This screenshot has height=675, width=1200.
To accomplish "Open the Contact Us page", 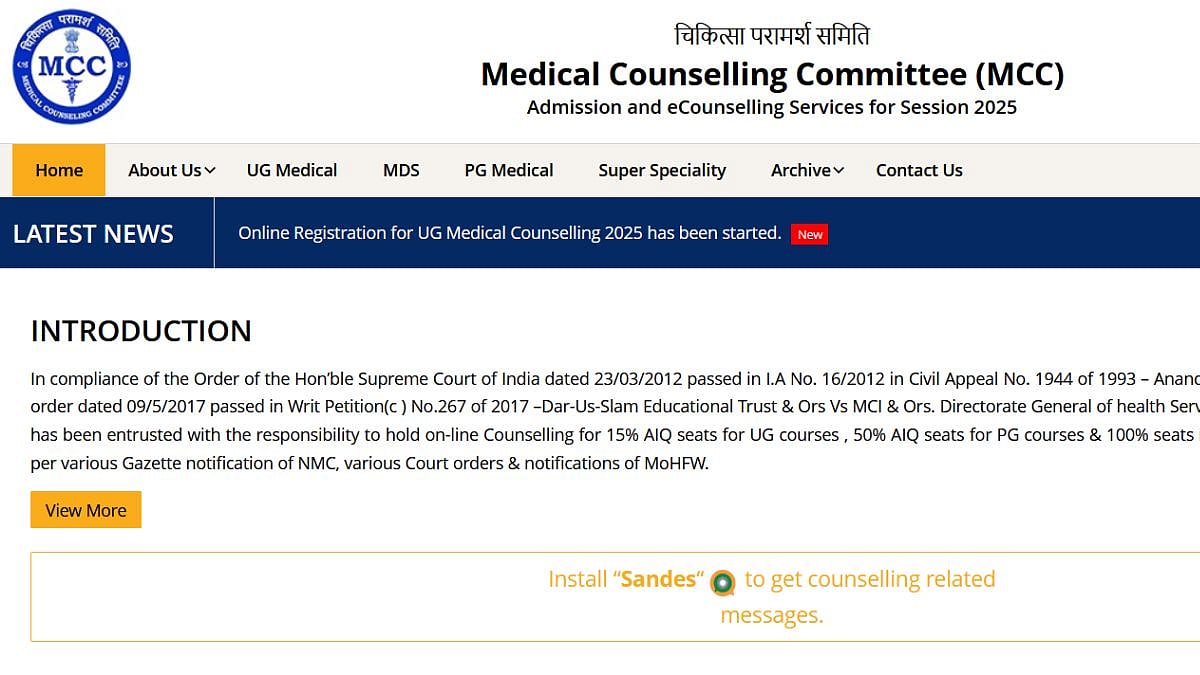I will (918, 170).
